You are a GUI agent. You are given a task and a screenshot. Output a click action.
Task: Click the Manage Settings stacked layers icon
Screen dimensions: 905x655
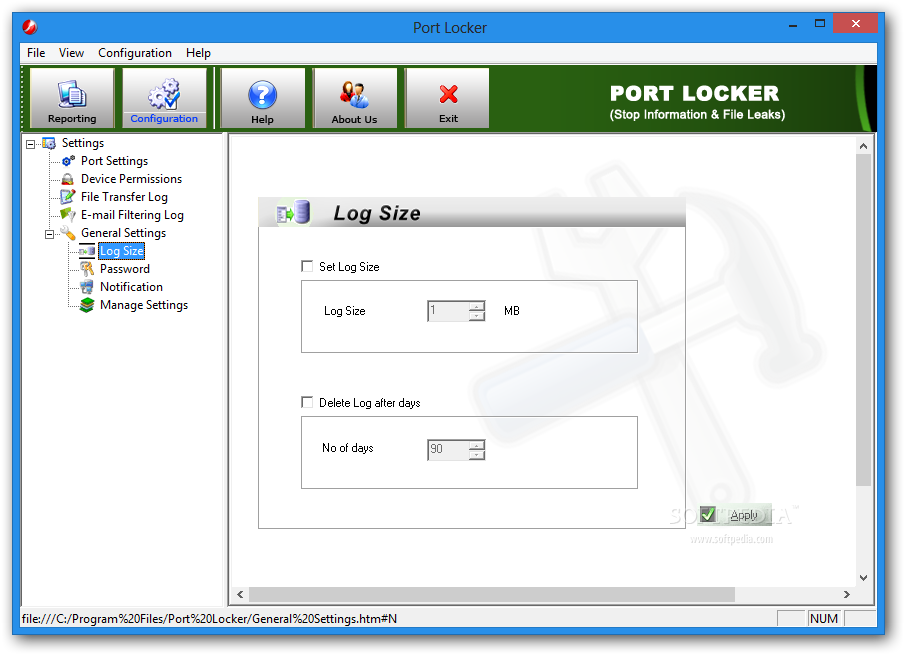click(87, 305)
